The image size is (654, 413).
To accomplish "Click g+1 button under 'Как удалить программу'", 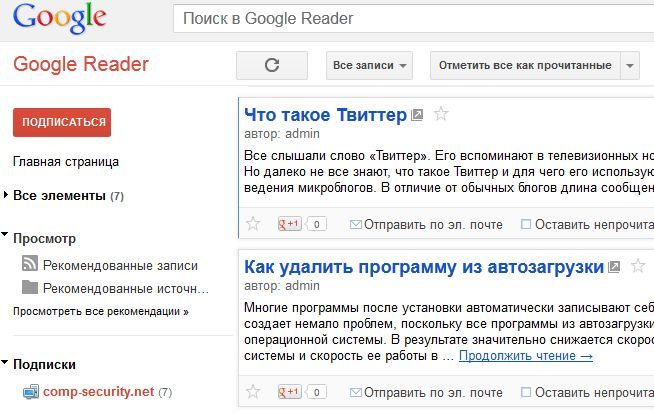I will (x=289, y=392).
